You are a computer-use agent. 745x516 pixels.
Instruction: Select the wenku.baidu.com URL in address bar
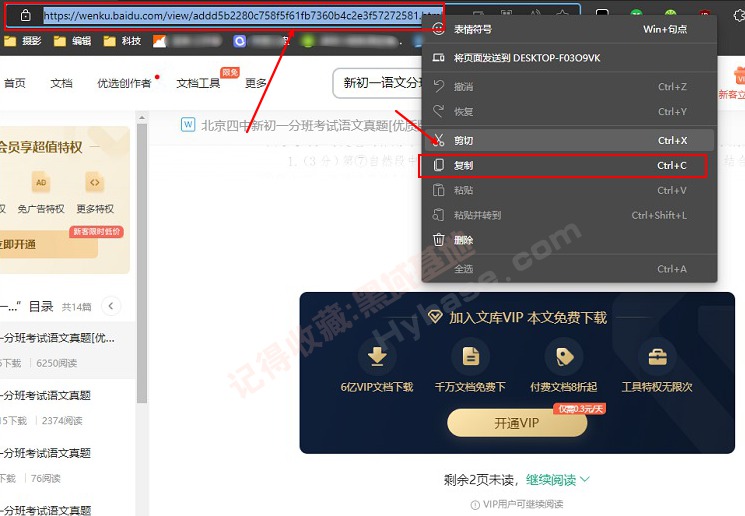tap(242, 16)
